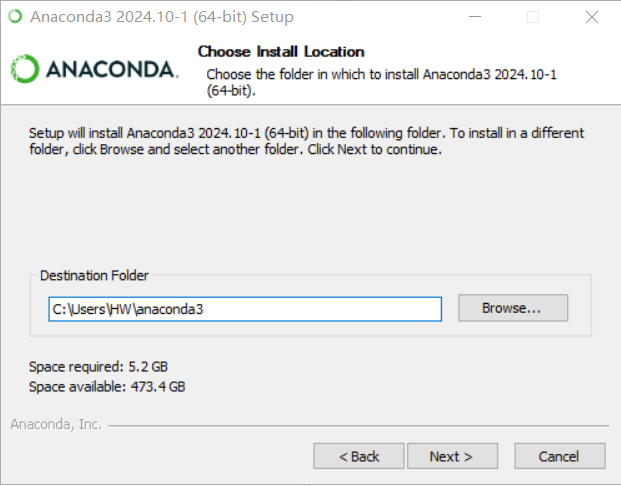Click the 'Setup will install Anaconda3' instruction paragraph
The height and width of the screenshot is (486, 621).
coord(306,141)
